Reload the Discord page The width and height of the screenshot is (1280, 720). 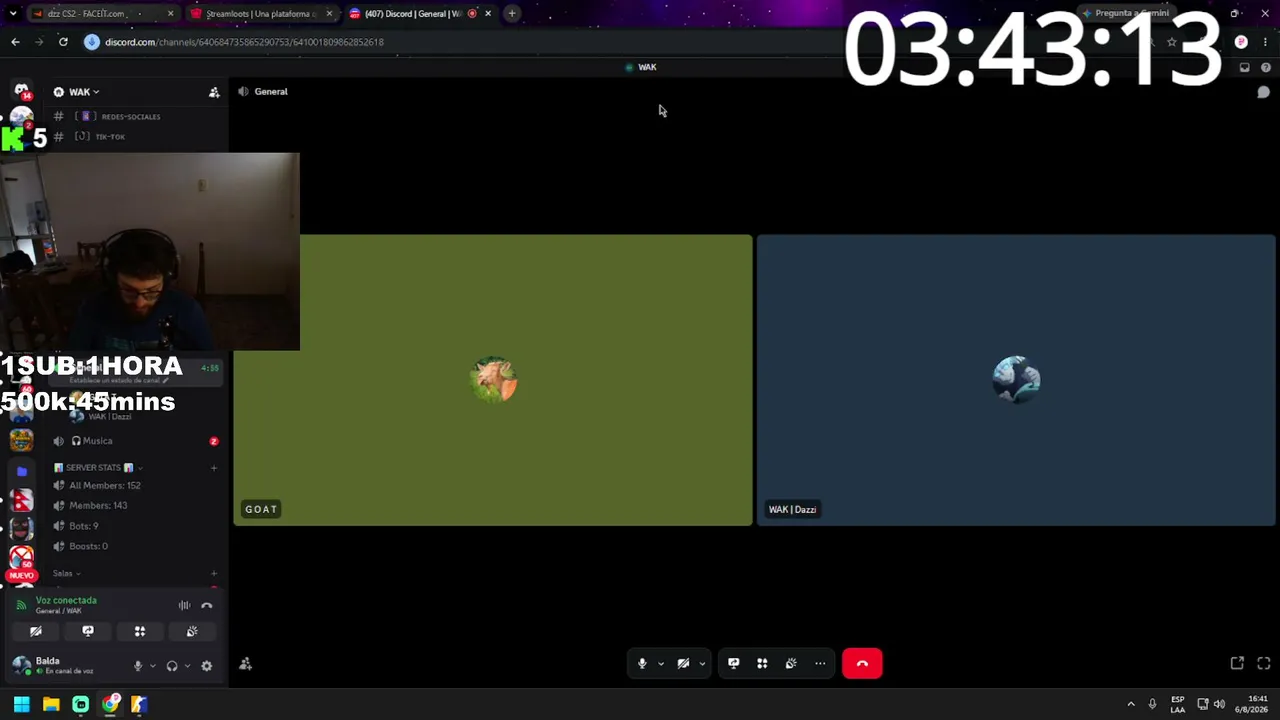pyautogui.click(x=63, y=42)
